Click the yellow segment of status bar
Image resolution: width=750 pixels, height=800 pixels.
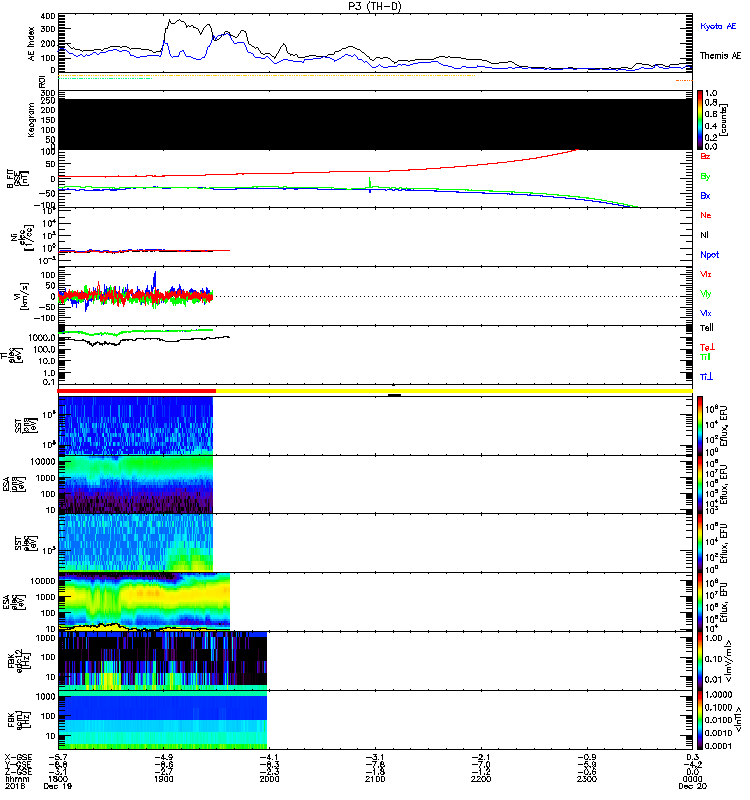tap(455, 391)
